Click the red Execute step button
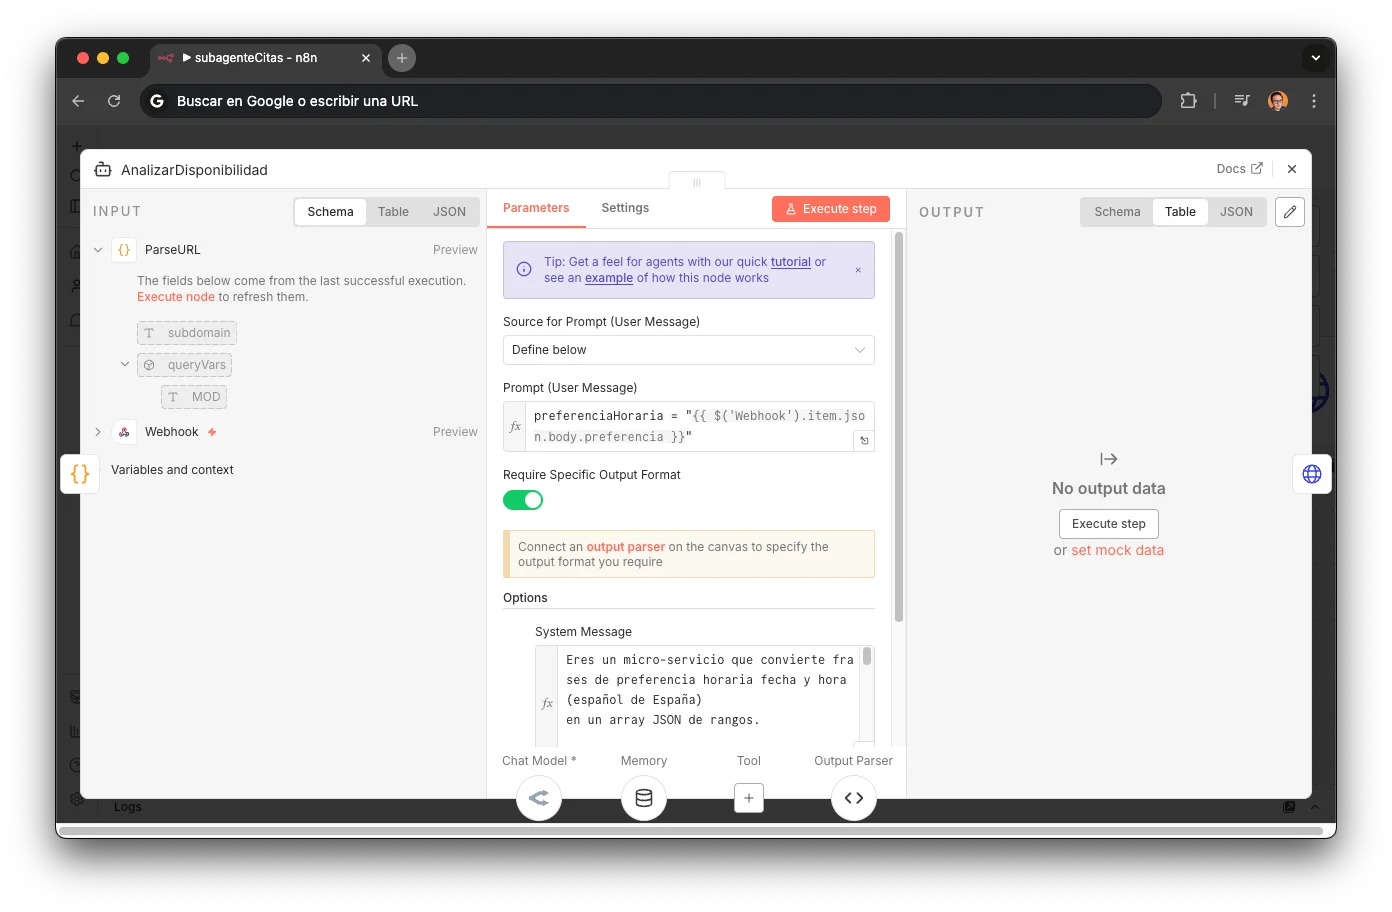The image size is (1392, 912). 830,208
